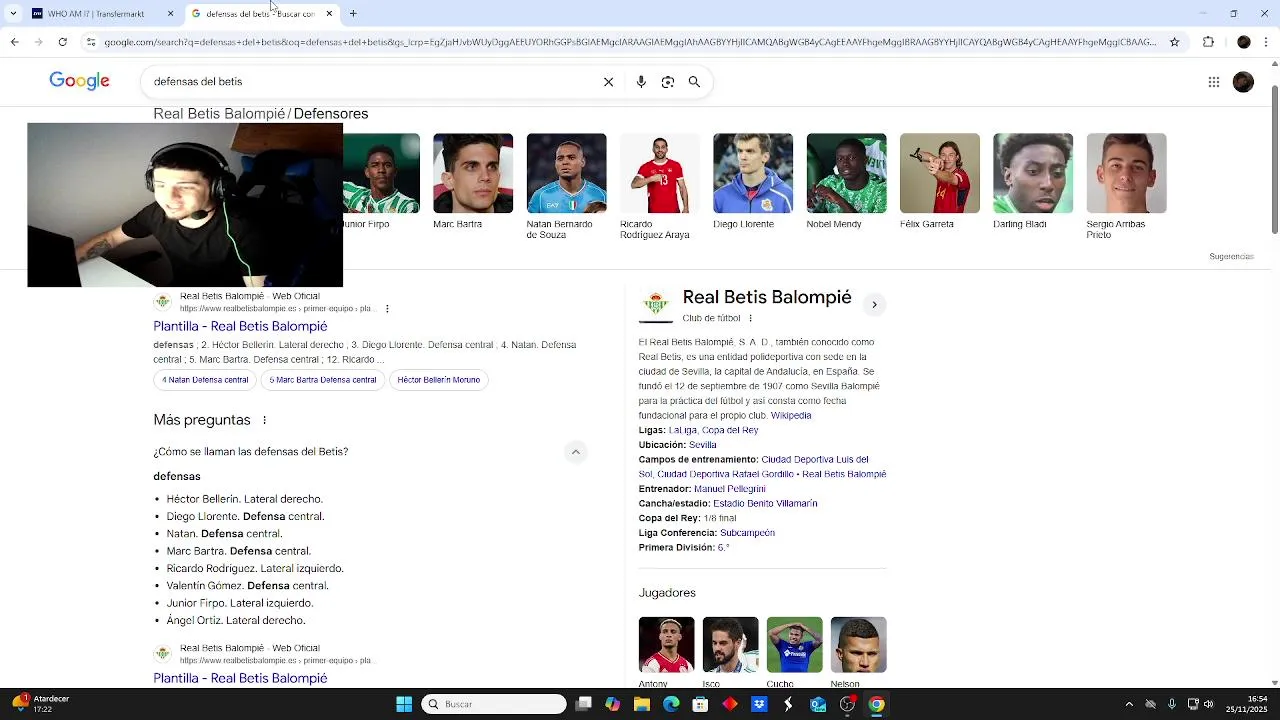Image resolution: width=1280 pixels, height=720 pixels.
Task: Click the Subcampeón link
Action: point(747,533)
